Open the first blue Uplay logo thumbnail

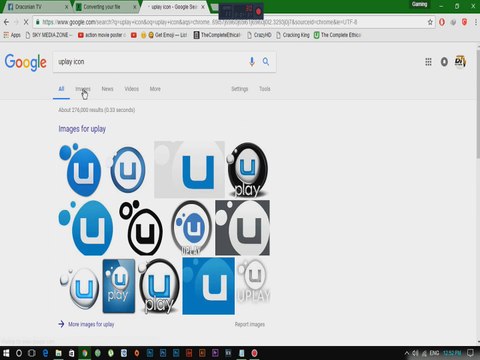80,170
